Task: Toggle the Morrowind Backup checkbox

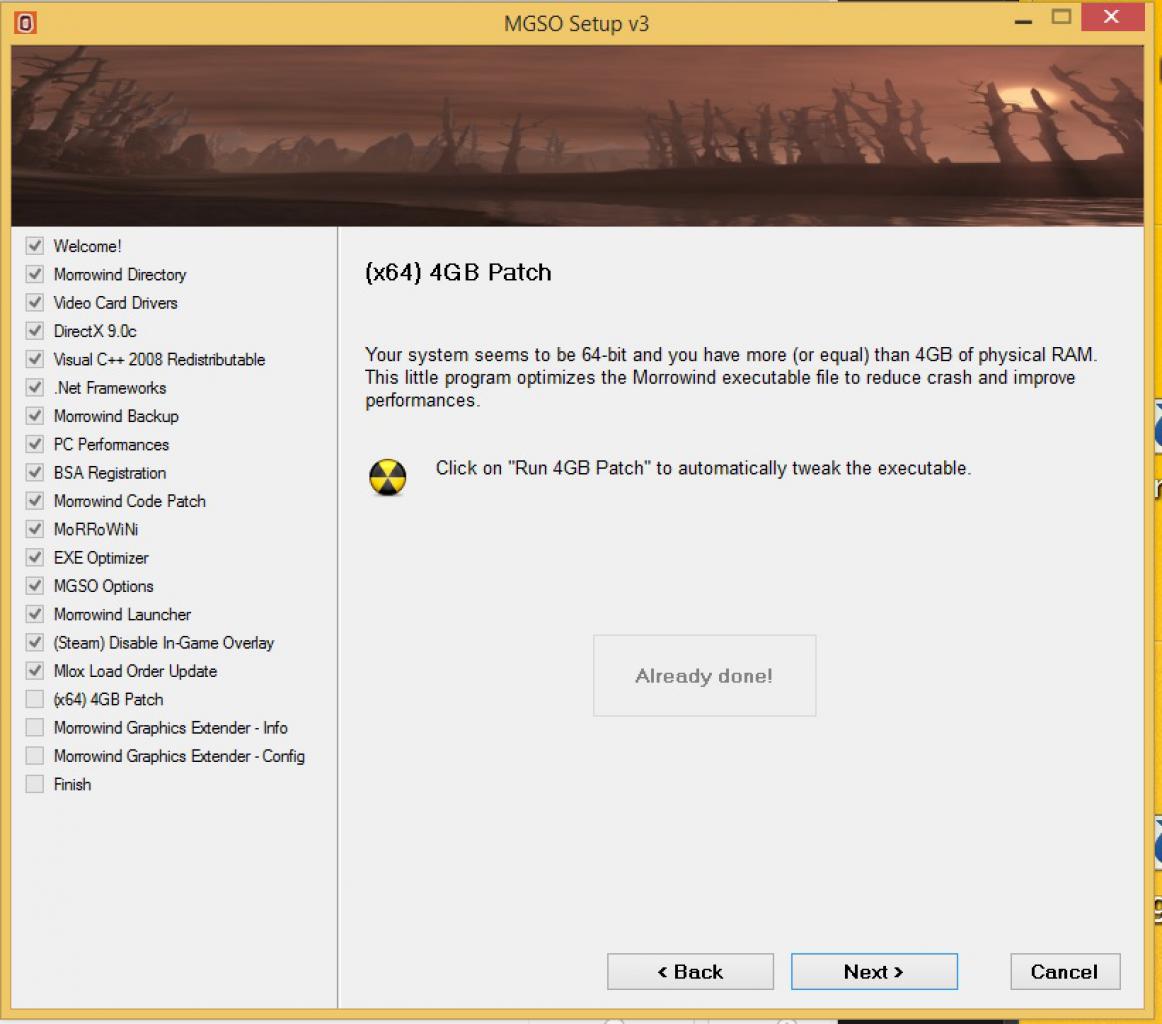Action: (x=34, y=416)
